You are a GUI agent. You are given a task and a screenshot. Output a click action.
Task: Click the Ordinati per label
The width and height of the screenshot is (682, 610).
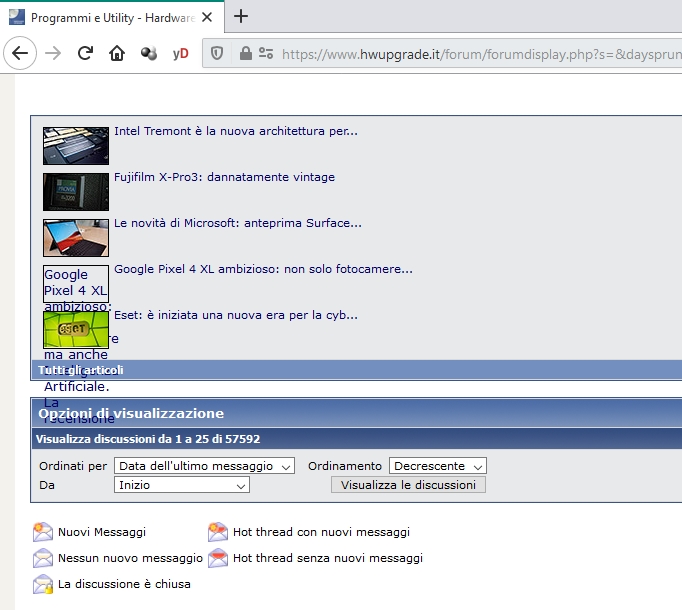[x=73, y=466]
